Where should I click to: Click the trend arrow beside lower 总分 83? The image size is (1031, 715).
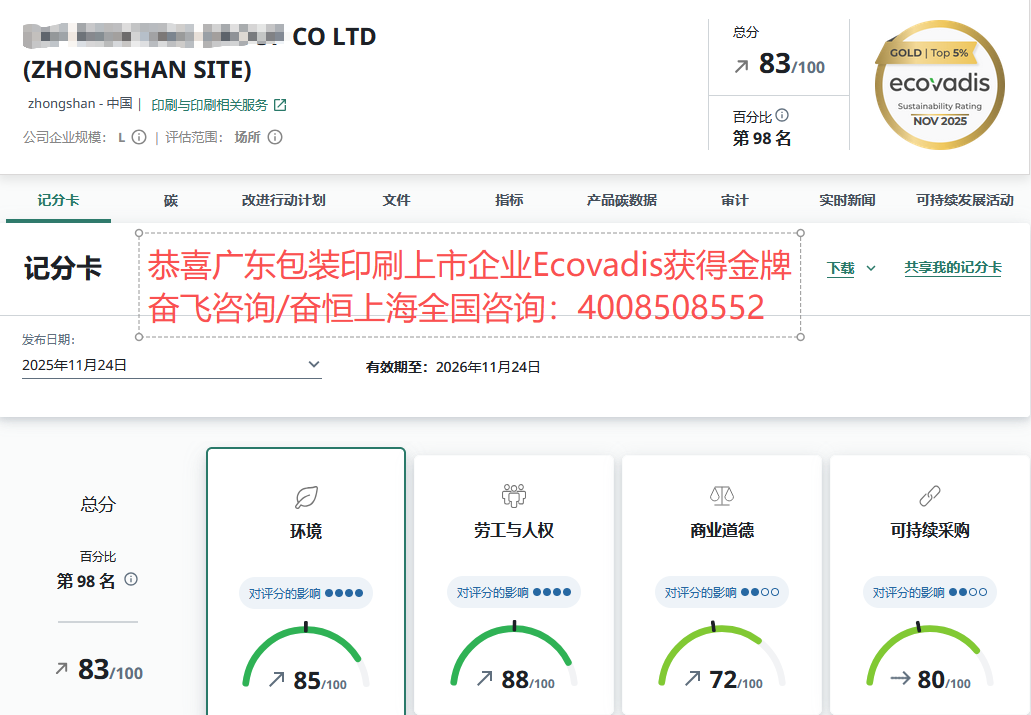tap(62, 669)
